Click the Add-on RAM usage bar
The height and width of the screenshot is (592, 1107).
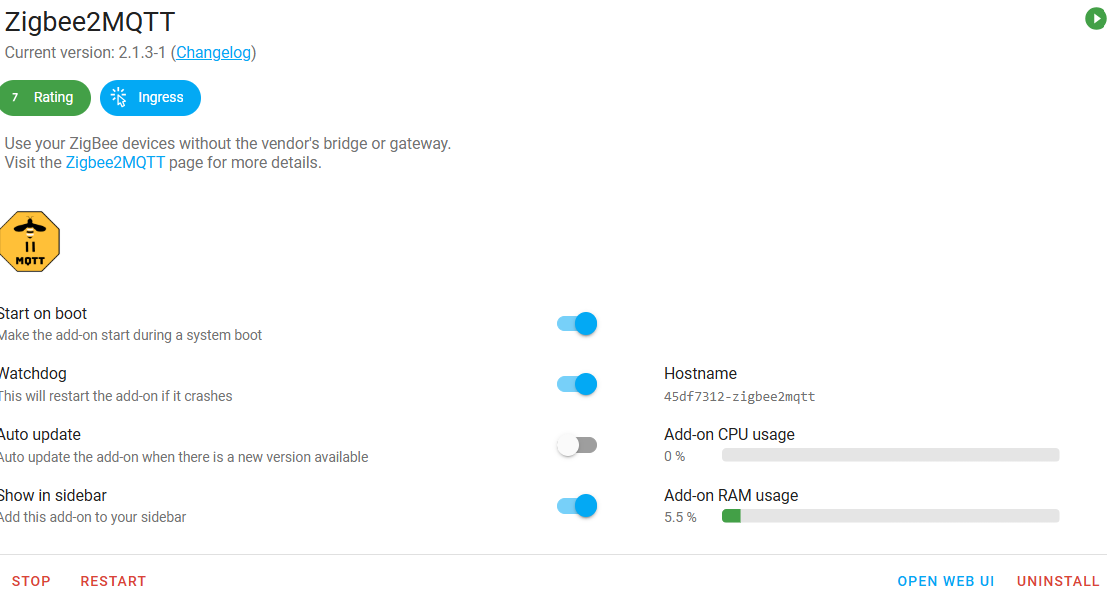point(890,516)
